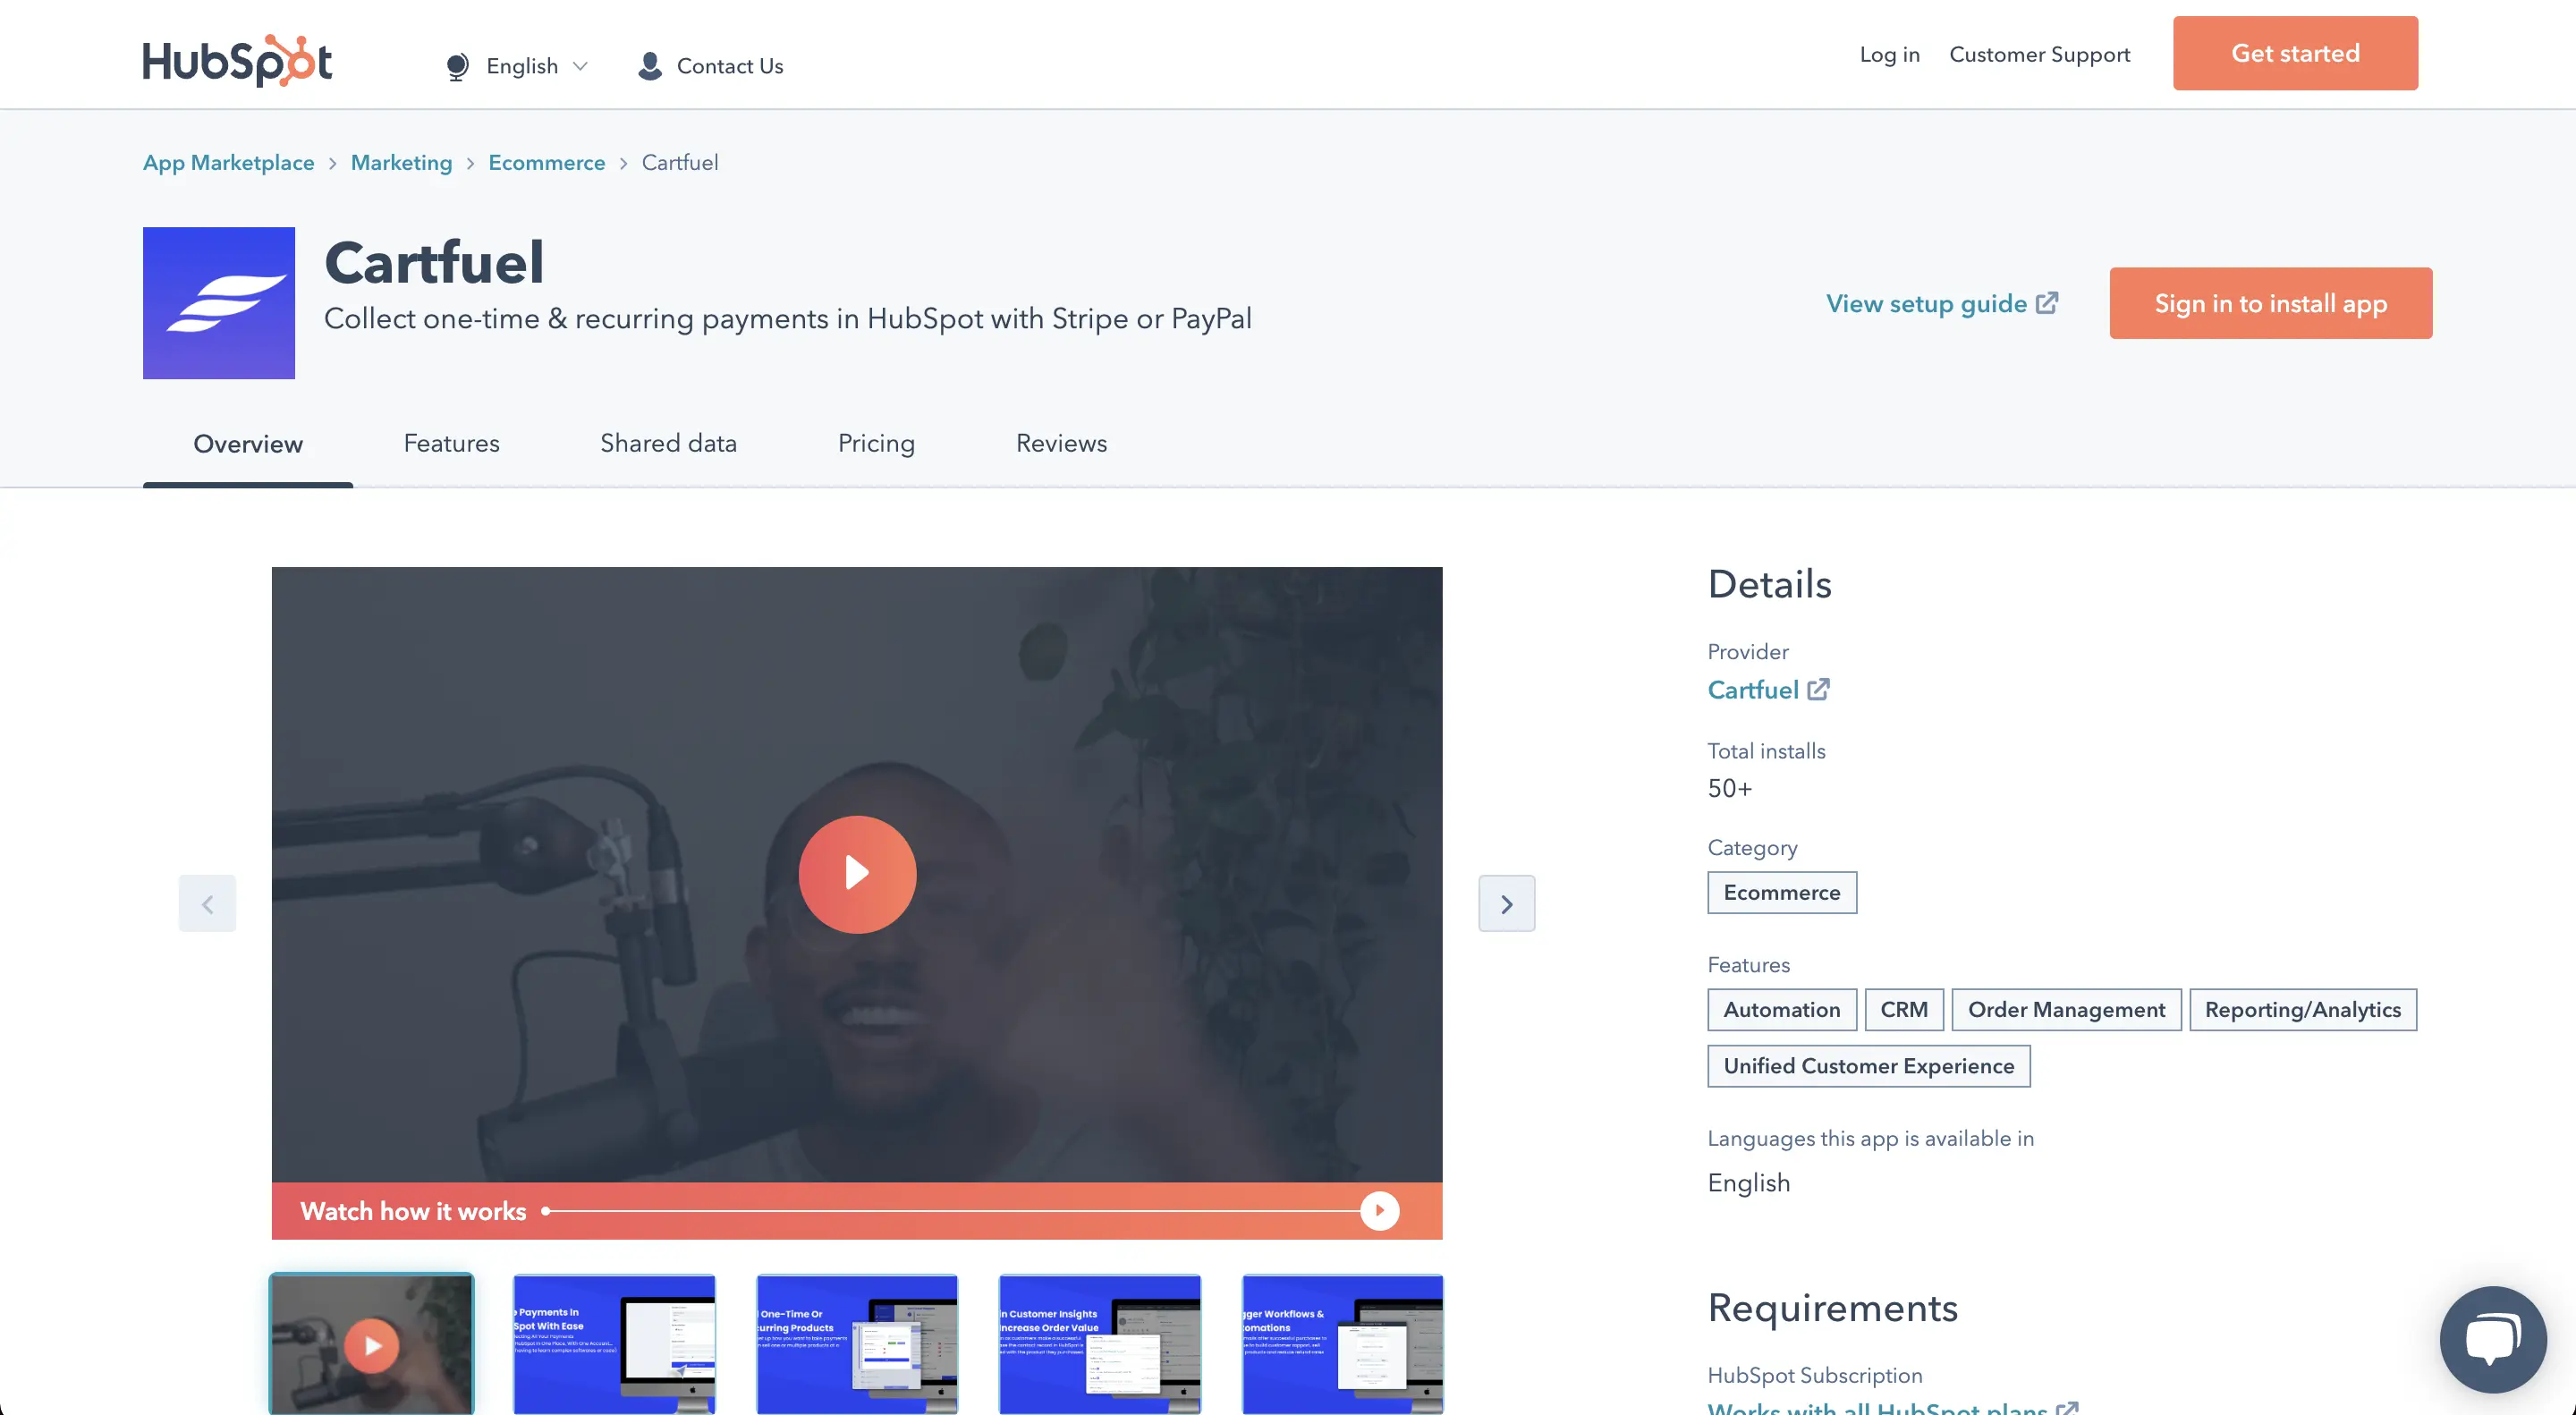Click the HubSpot logo
The width and height of the screenshot is (2576, 1415).
tap(237, 60)
